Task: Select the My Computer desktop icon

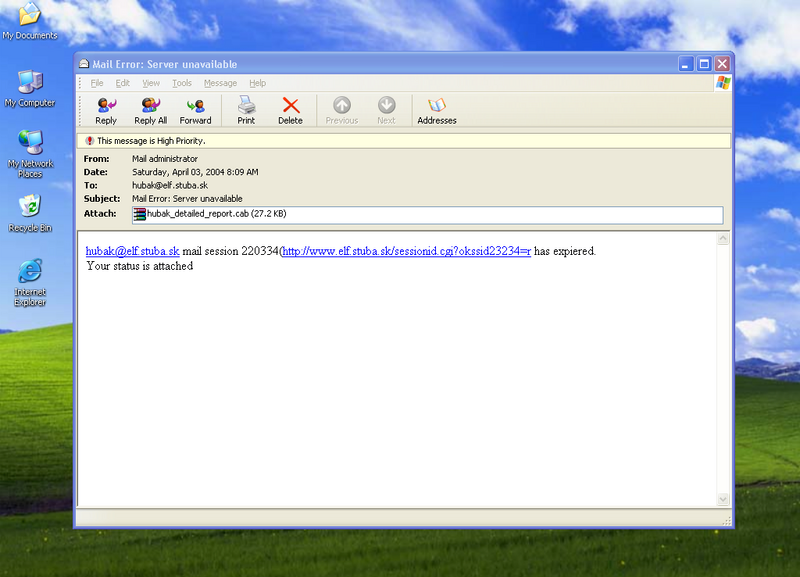Action: (x=30, y=82)
